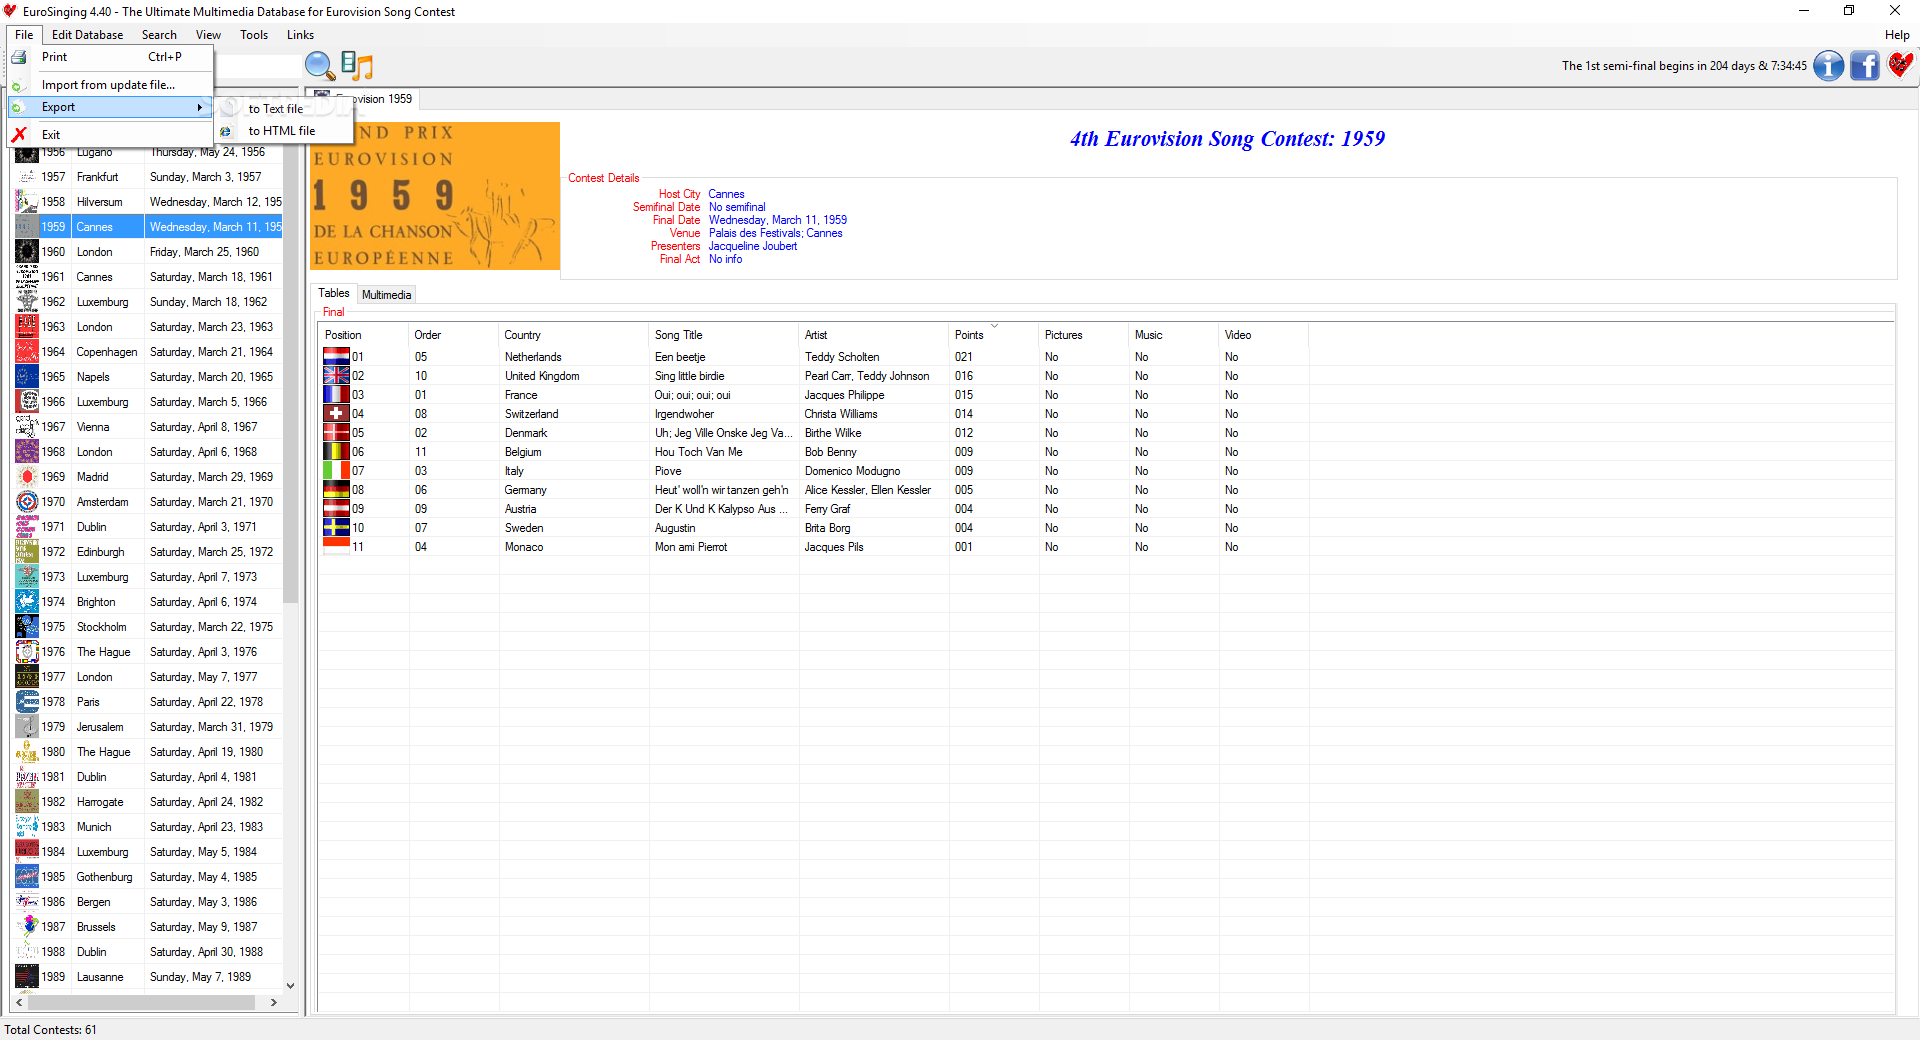The width and height of the screenshot is (1920, 1040).
Task: Sort by the Points column header
Action: tap(994, 335)
